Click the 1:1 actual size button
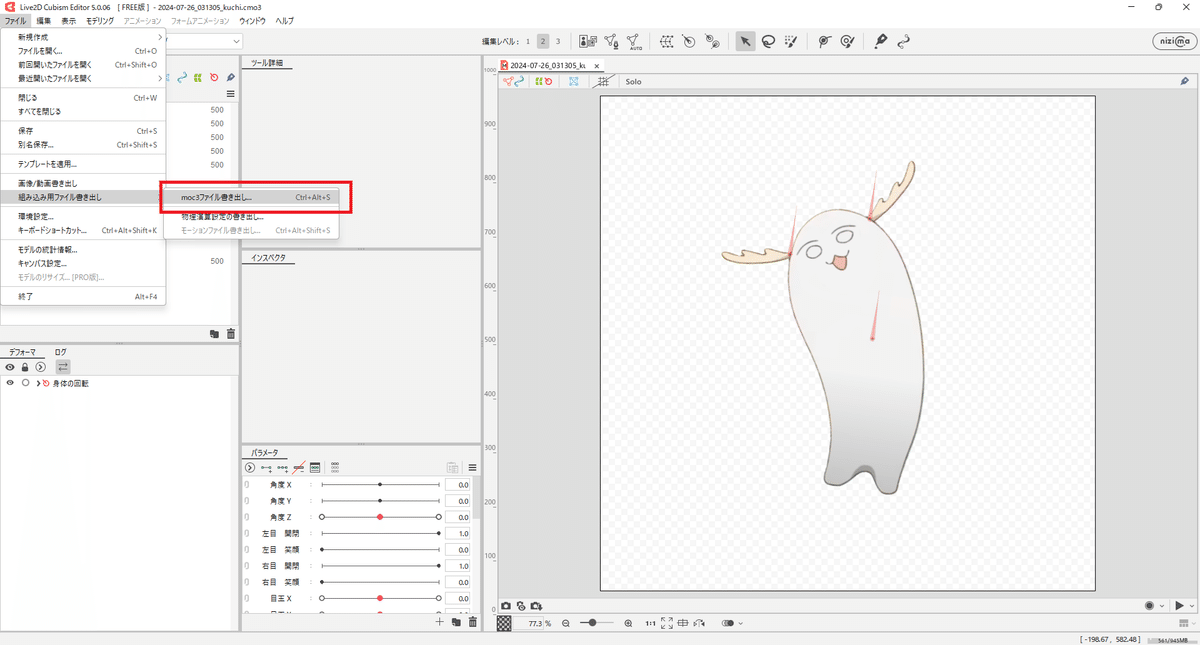This screenshot has width=1200, height=645. point(650,623)
